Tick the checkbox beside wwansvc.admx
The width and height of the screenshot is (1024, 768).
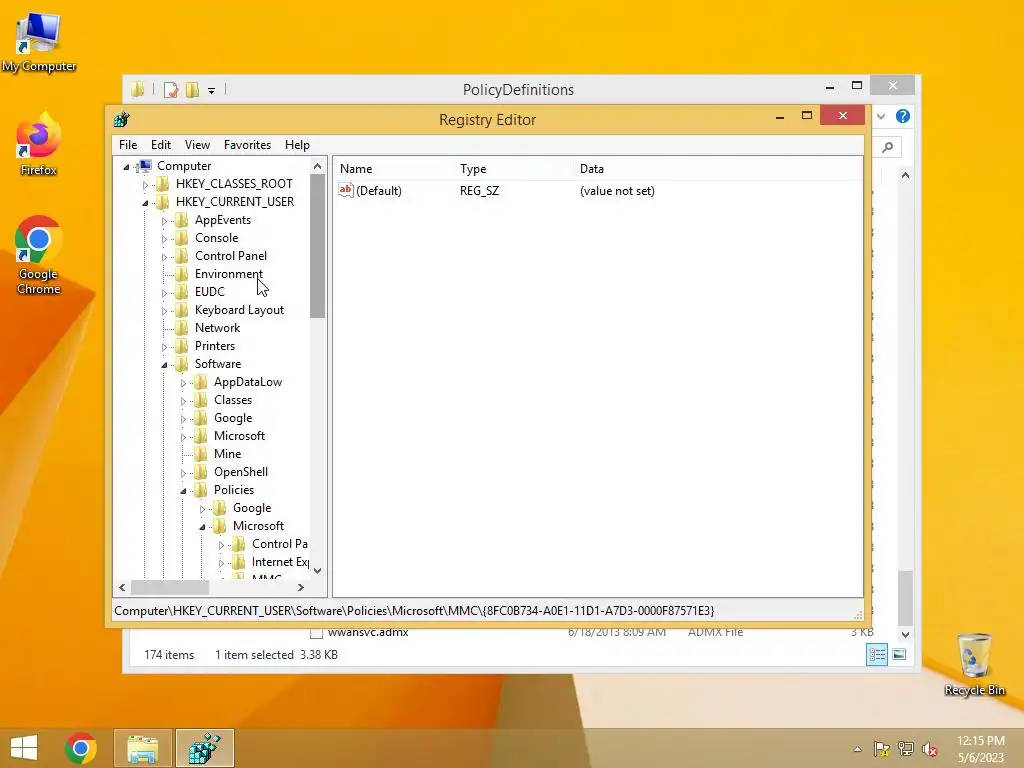[x=317, y=632]
